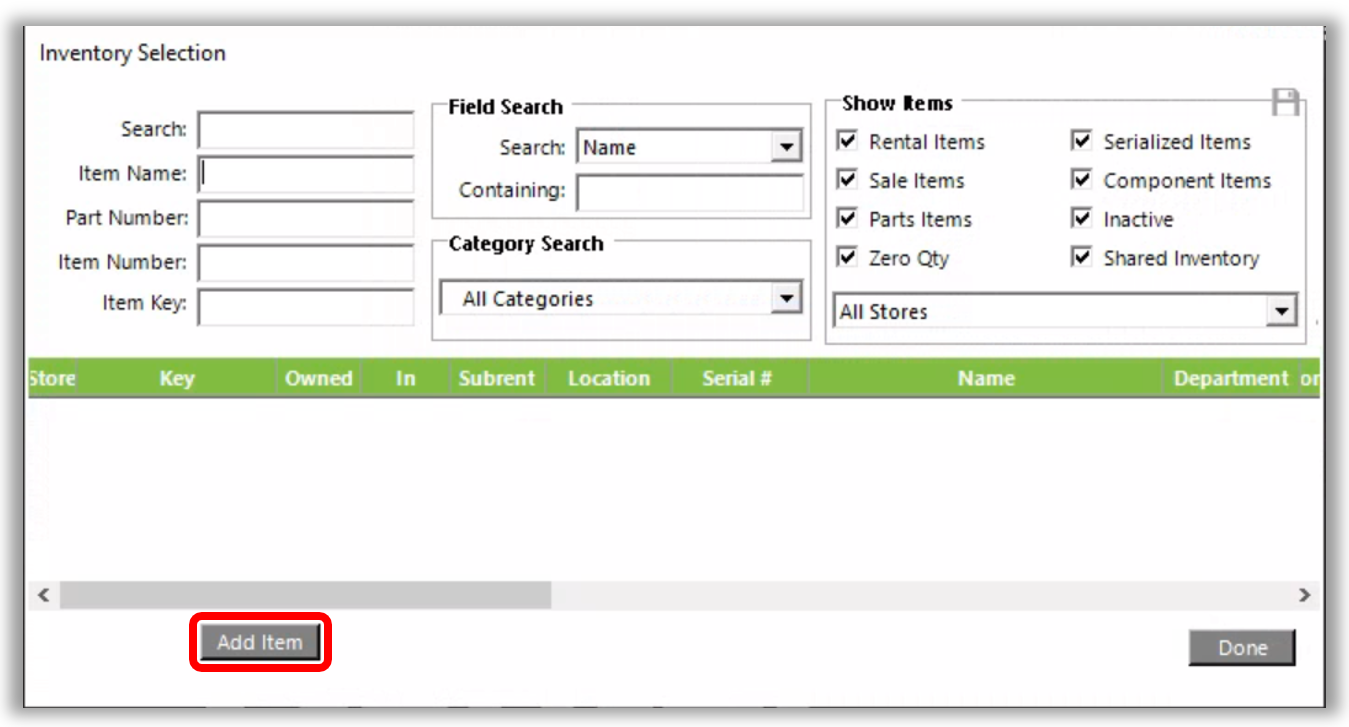Open the All Stores dropdown
The image size is (1349, 727).
1281,312
